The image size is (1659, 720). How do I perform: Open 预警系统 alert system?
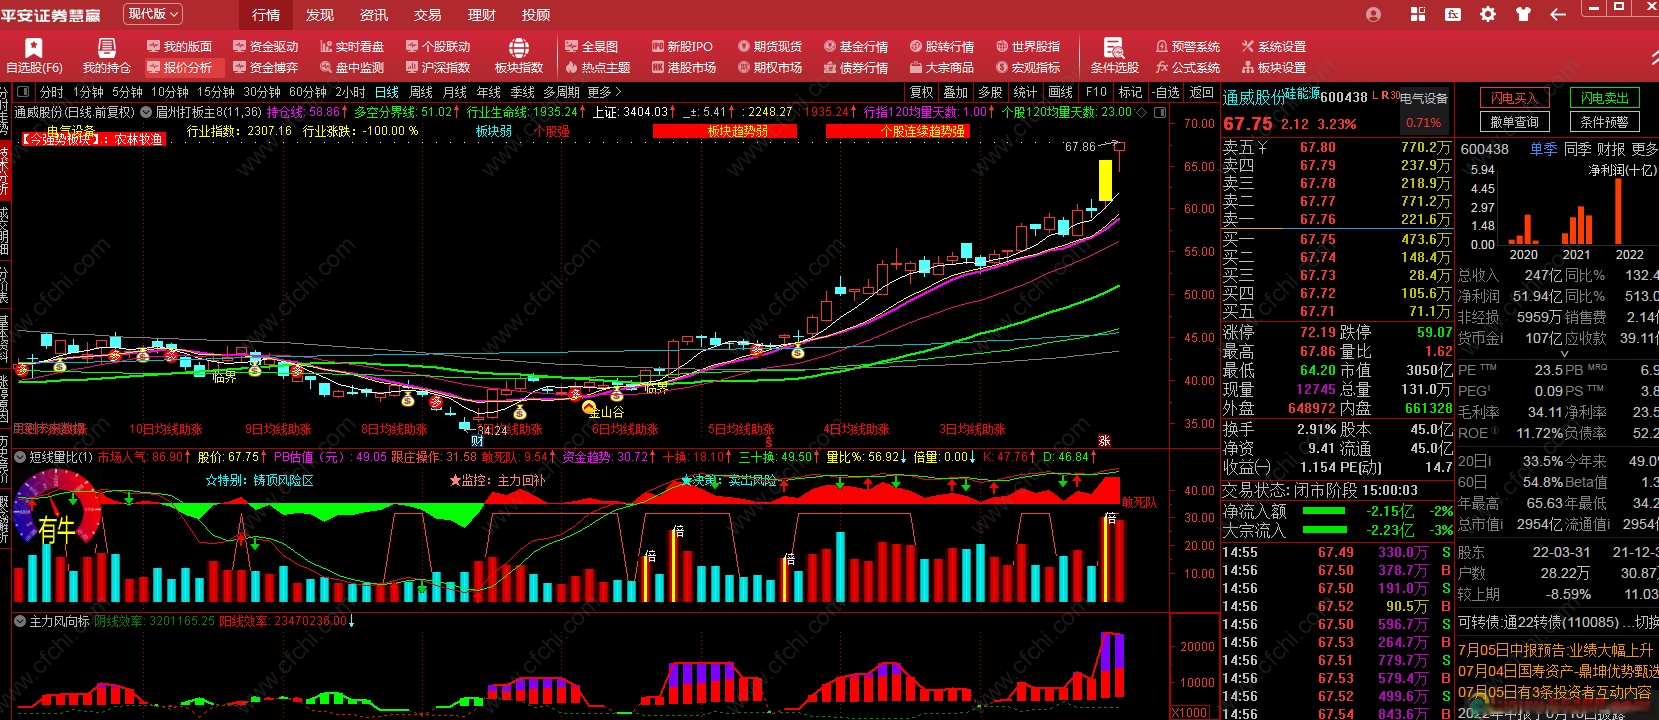tap(1187, 47)
